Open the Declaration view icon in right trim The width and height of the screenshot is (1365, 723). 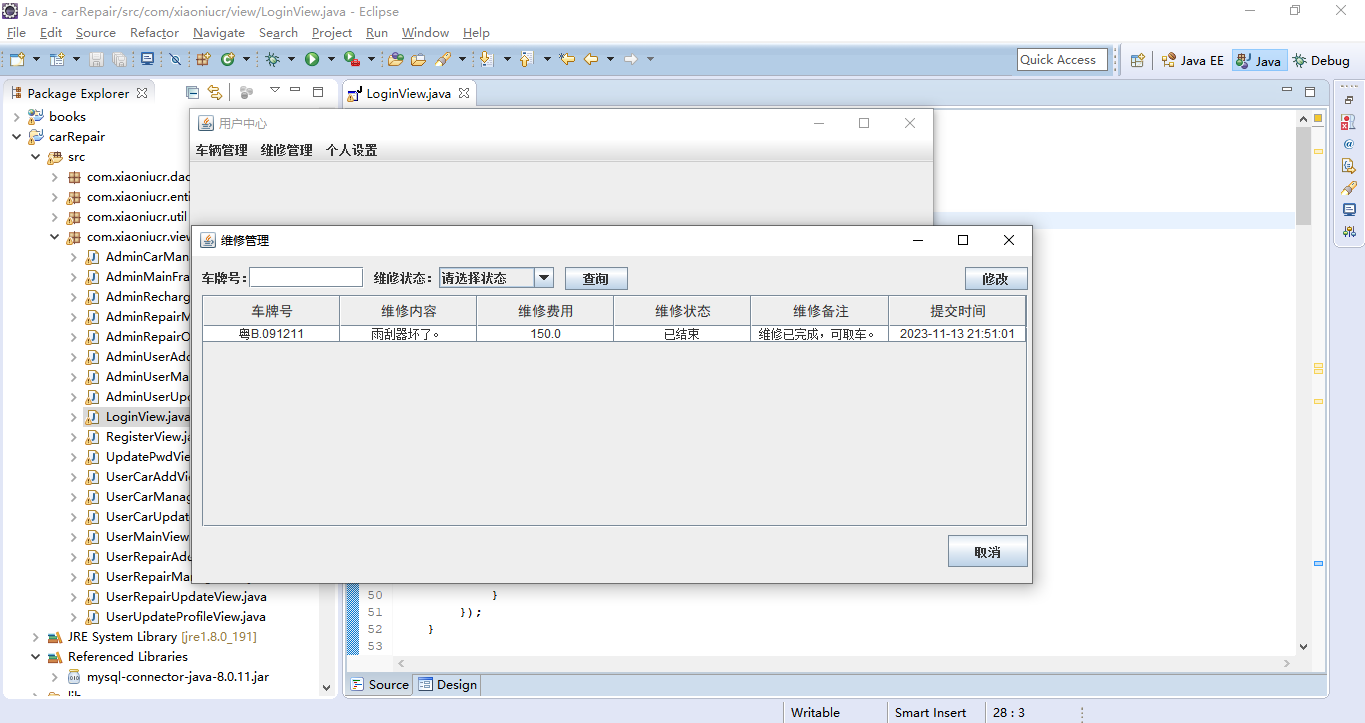coord(1349,166)
